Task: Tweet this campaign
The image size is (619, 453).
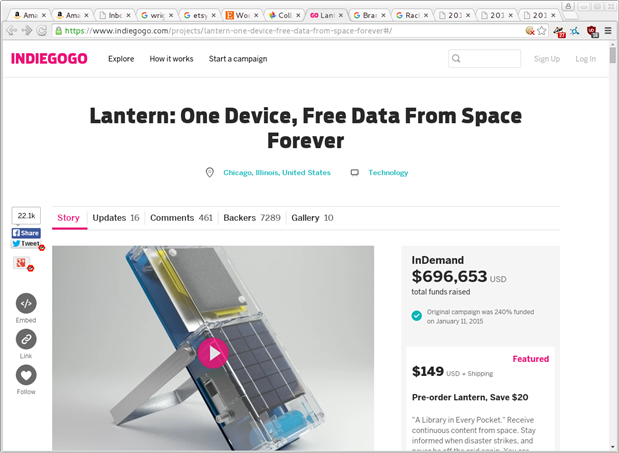Action: (26, 244)
